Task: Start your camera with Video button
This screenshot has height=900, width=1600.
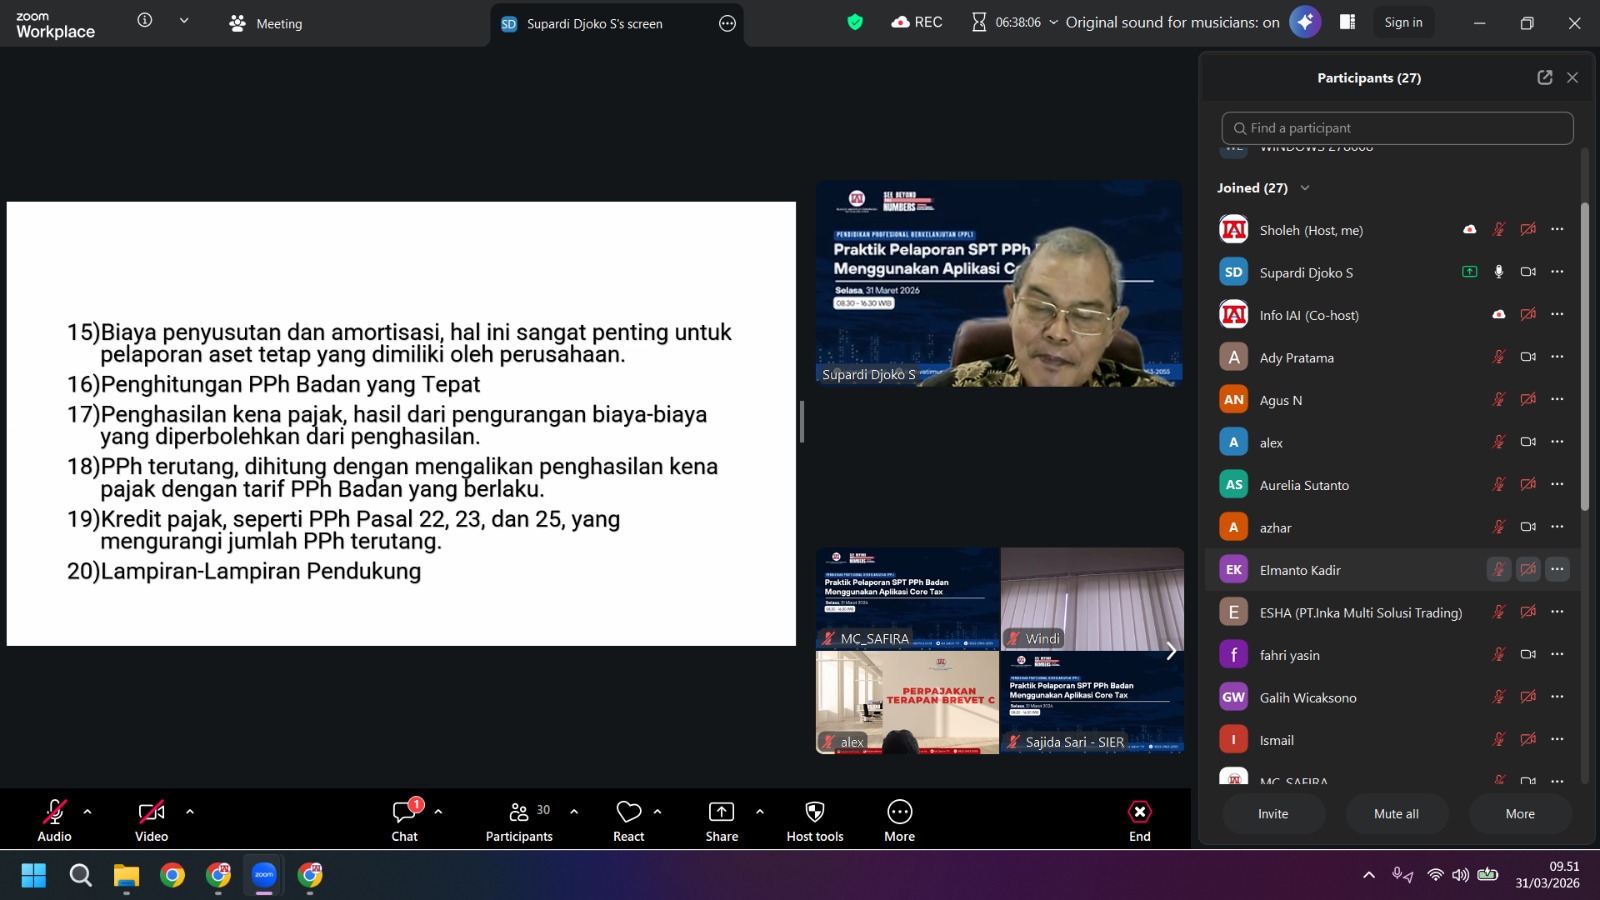Action: [151, 820]
